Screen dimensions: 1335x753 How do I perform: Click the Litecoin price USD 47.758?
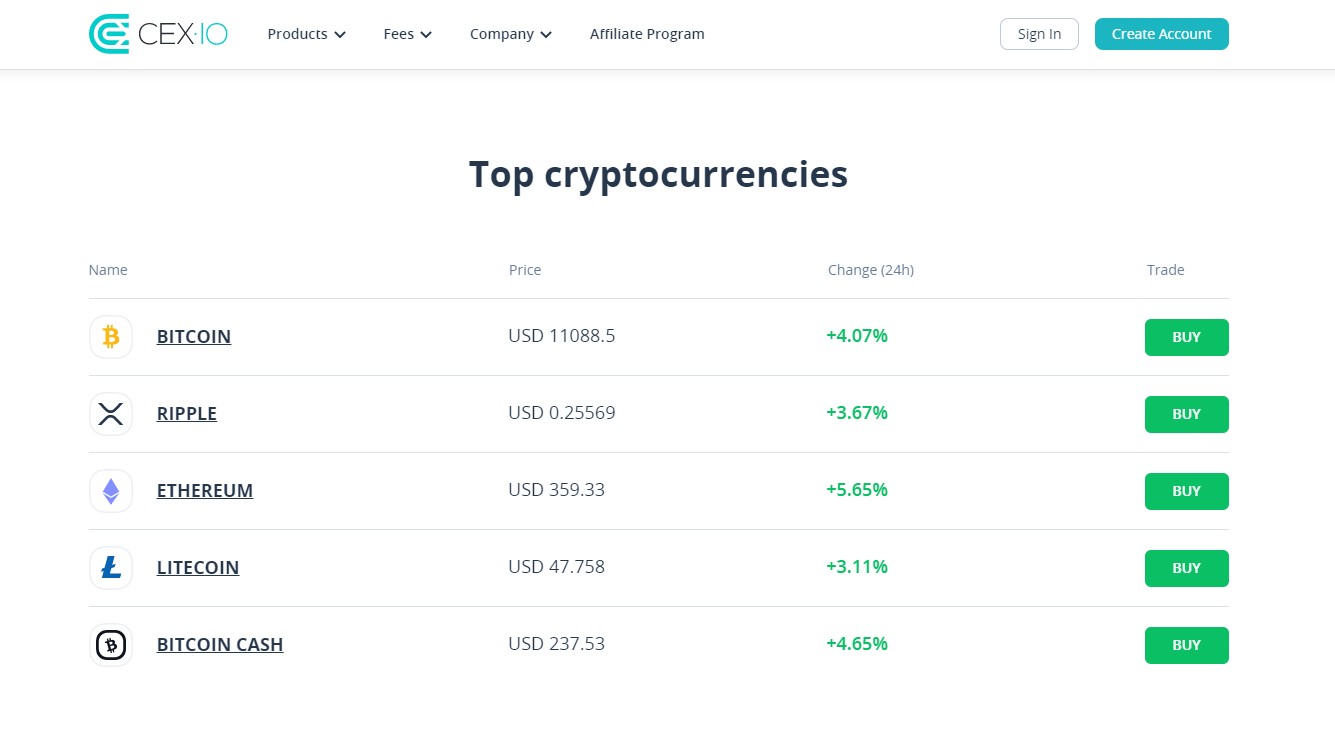557,567
